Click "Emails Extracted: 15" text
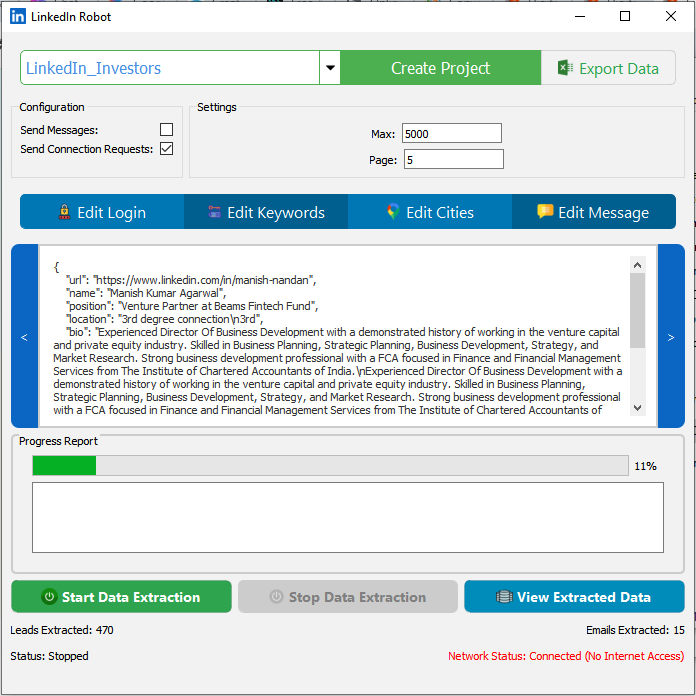 point(635,630)
